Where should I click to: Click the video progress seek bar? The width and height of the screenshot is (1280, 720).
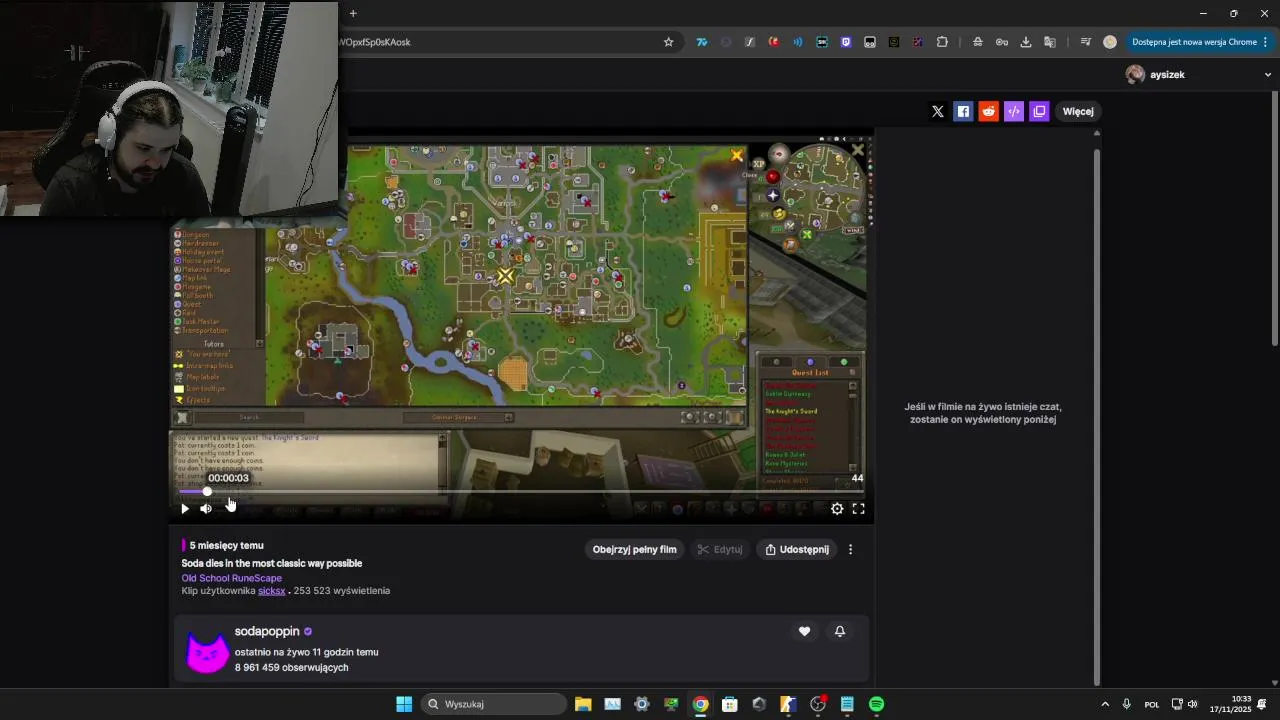coord(520,492)
